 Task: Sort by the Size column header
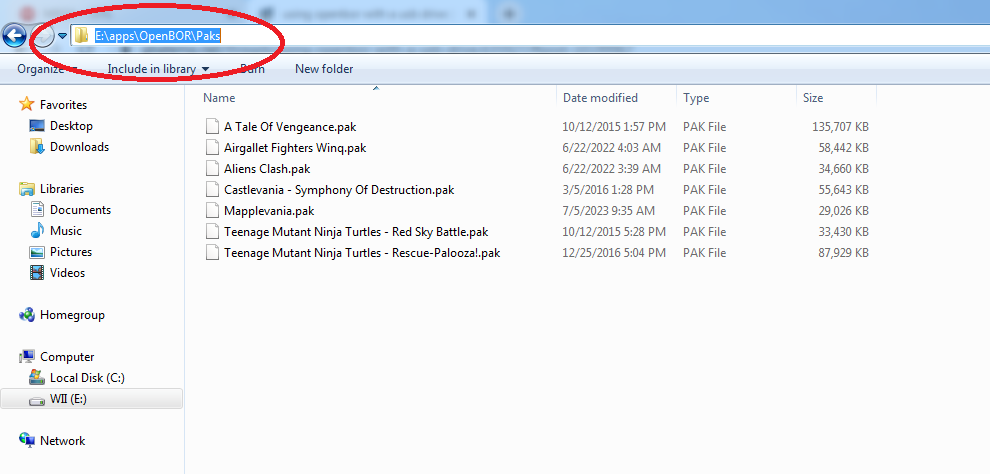813,98
